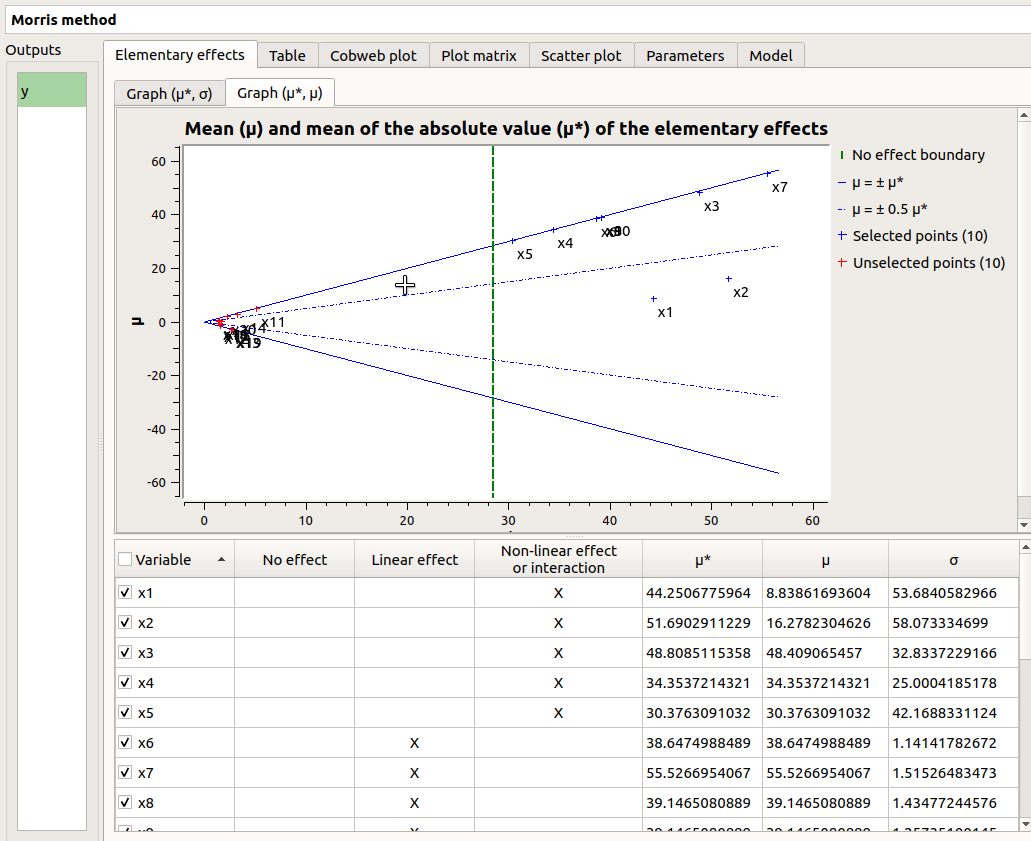Select output y in the Outputs panel
The image size is (1031, 841).
50,89
